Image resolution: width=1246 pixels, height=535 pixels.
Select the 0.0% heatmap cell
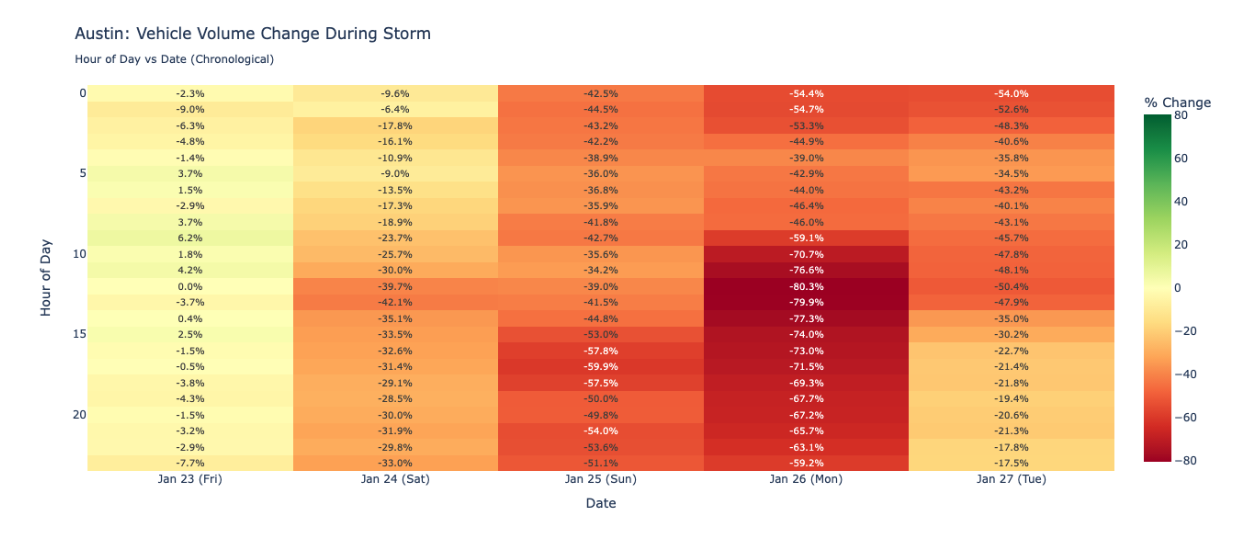(190, 286)
